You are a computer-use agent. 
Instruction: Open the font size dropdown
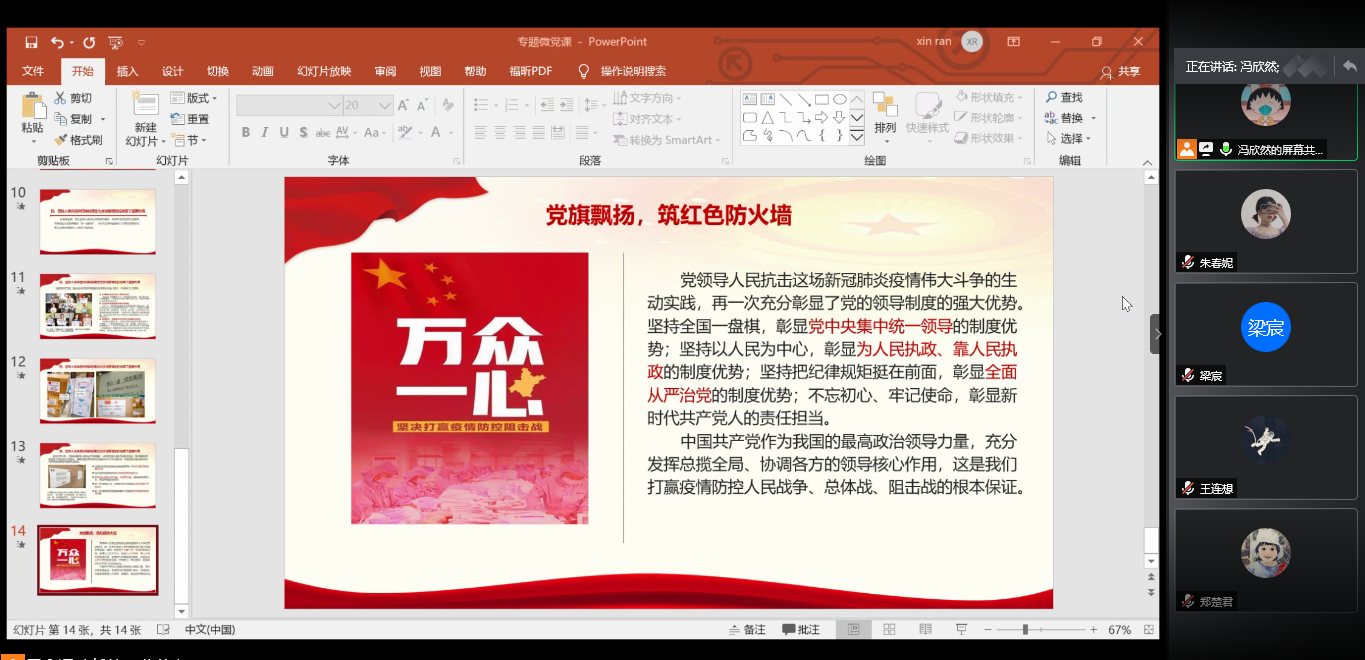pos(385,105)
